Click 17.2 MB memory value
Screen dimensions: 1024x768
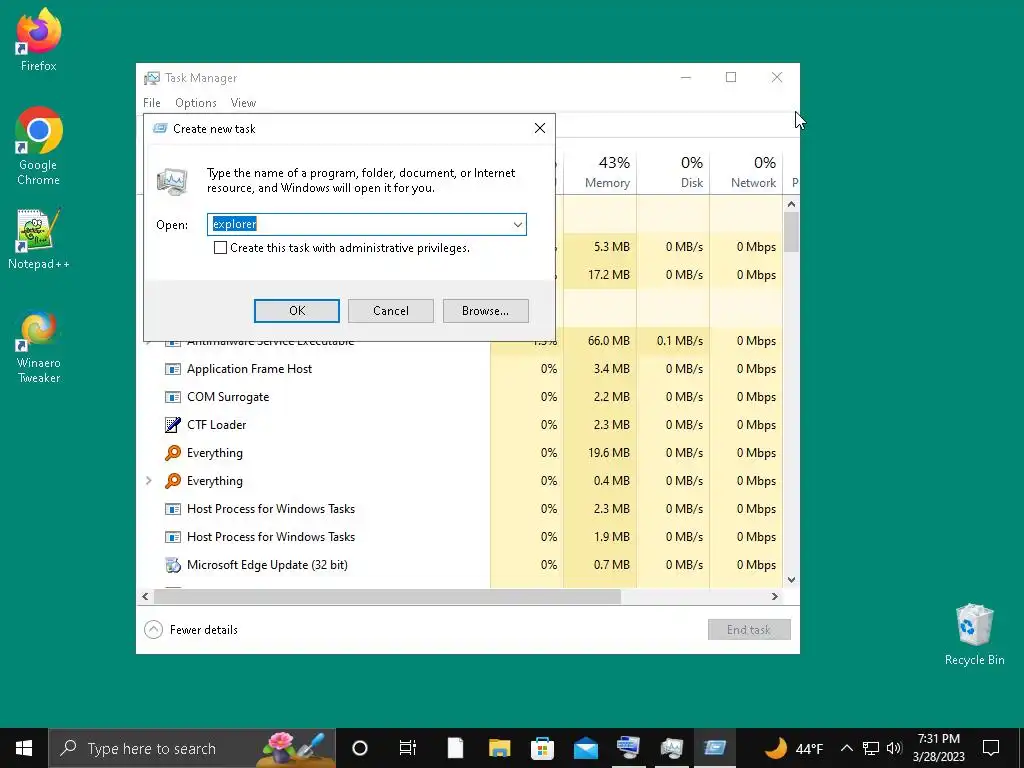click(609, 275)
